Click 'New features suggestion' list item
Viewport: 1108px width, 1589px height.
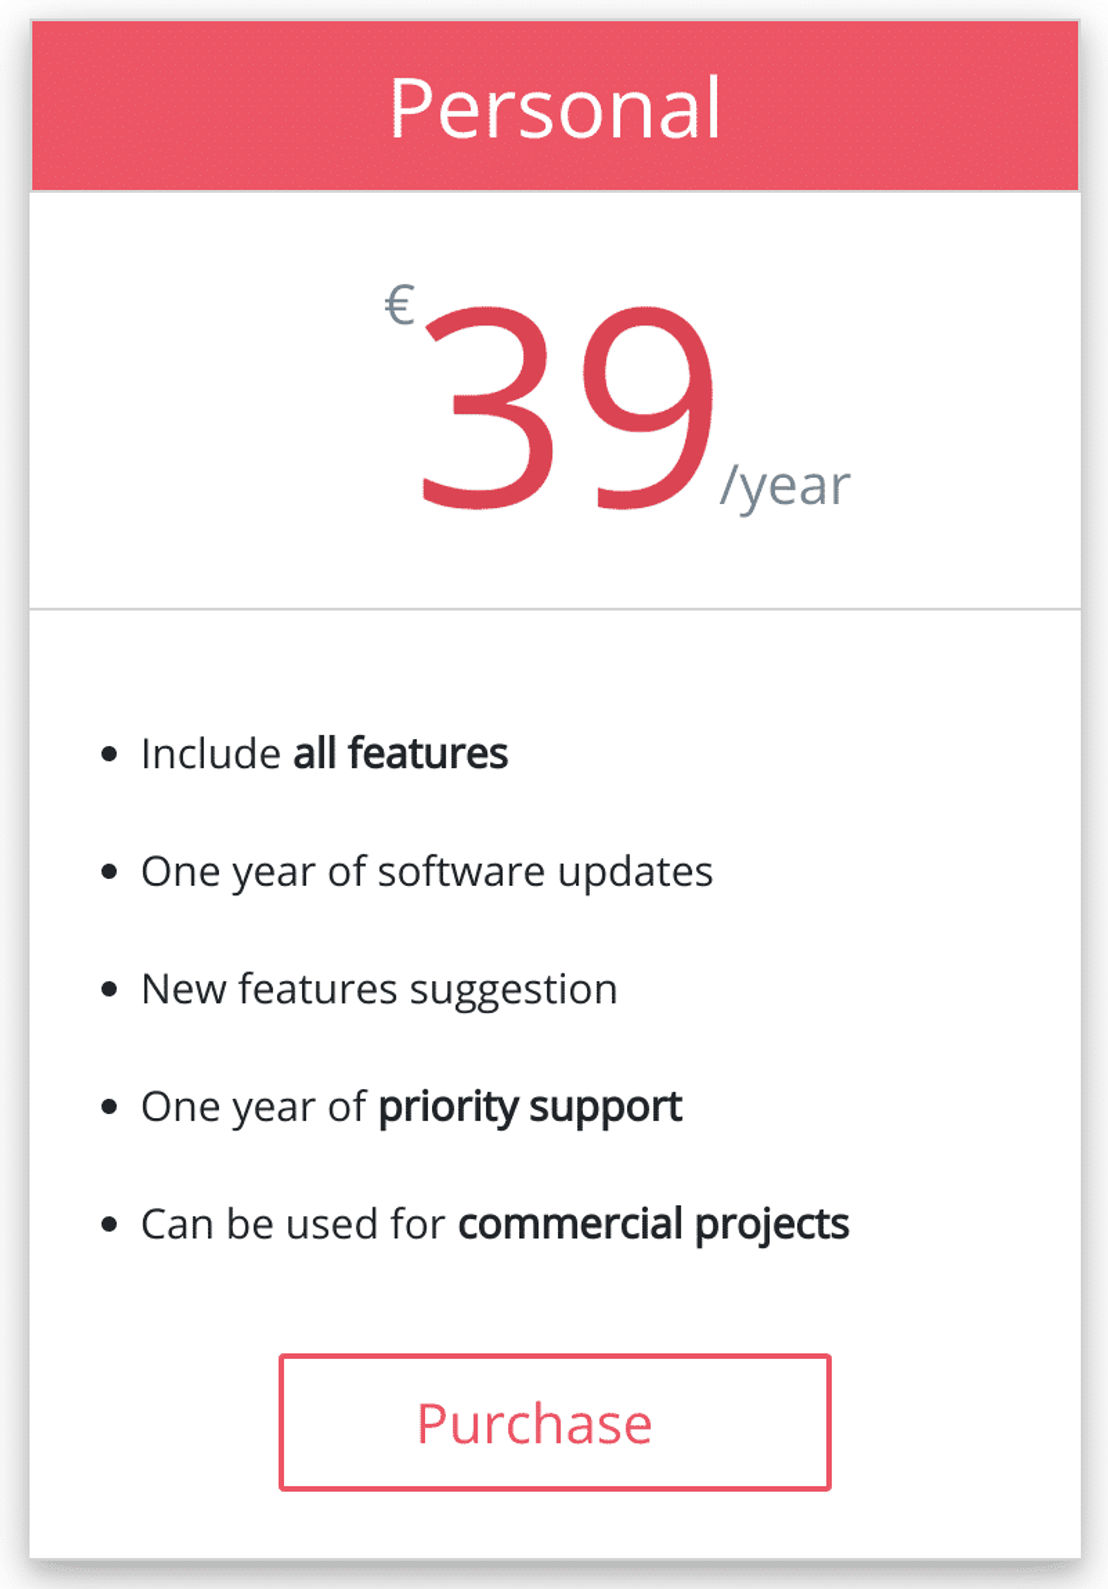click(x=379, y=990)
